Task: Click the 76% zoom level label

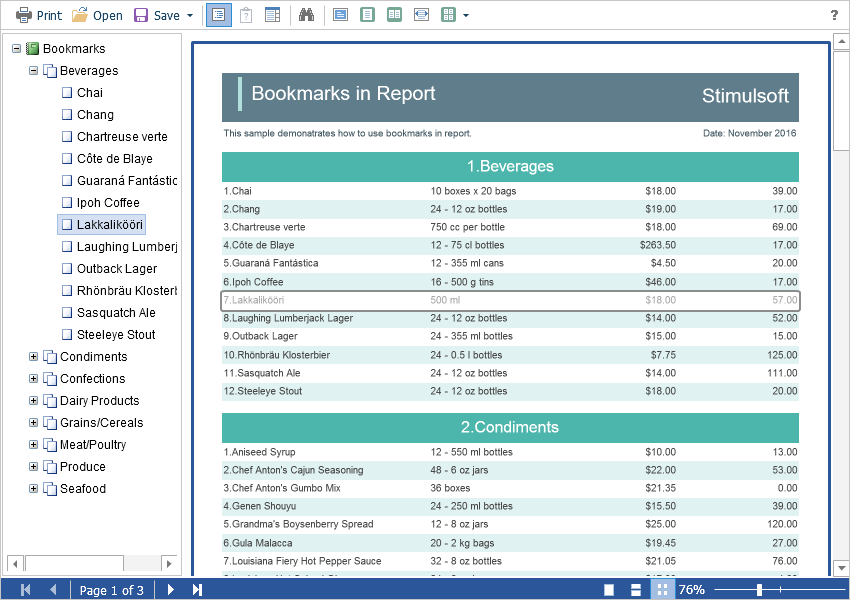Action: (x=692, y=590)
